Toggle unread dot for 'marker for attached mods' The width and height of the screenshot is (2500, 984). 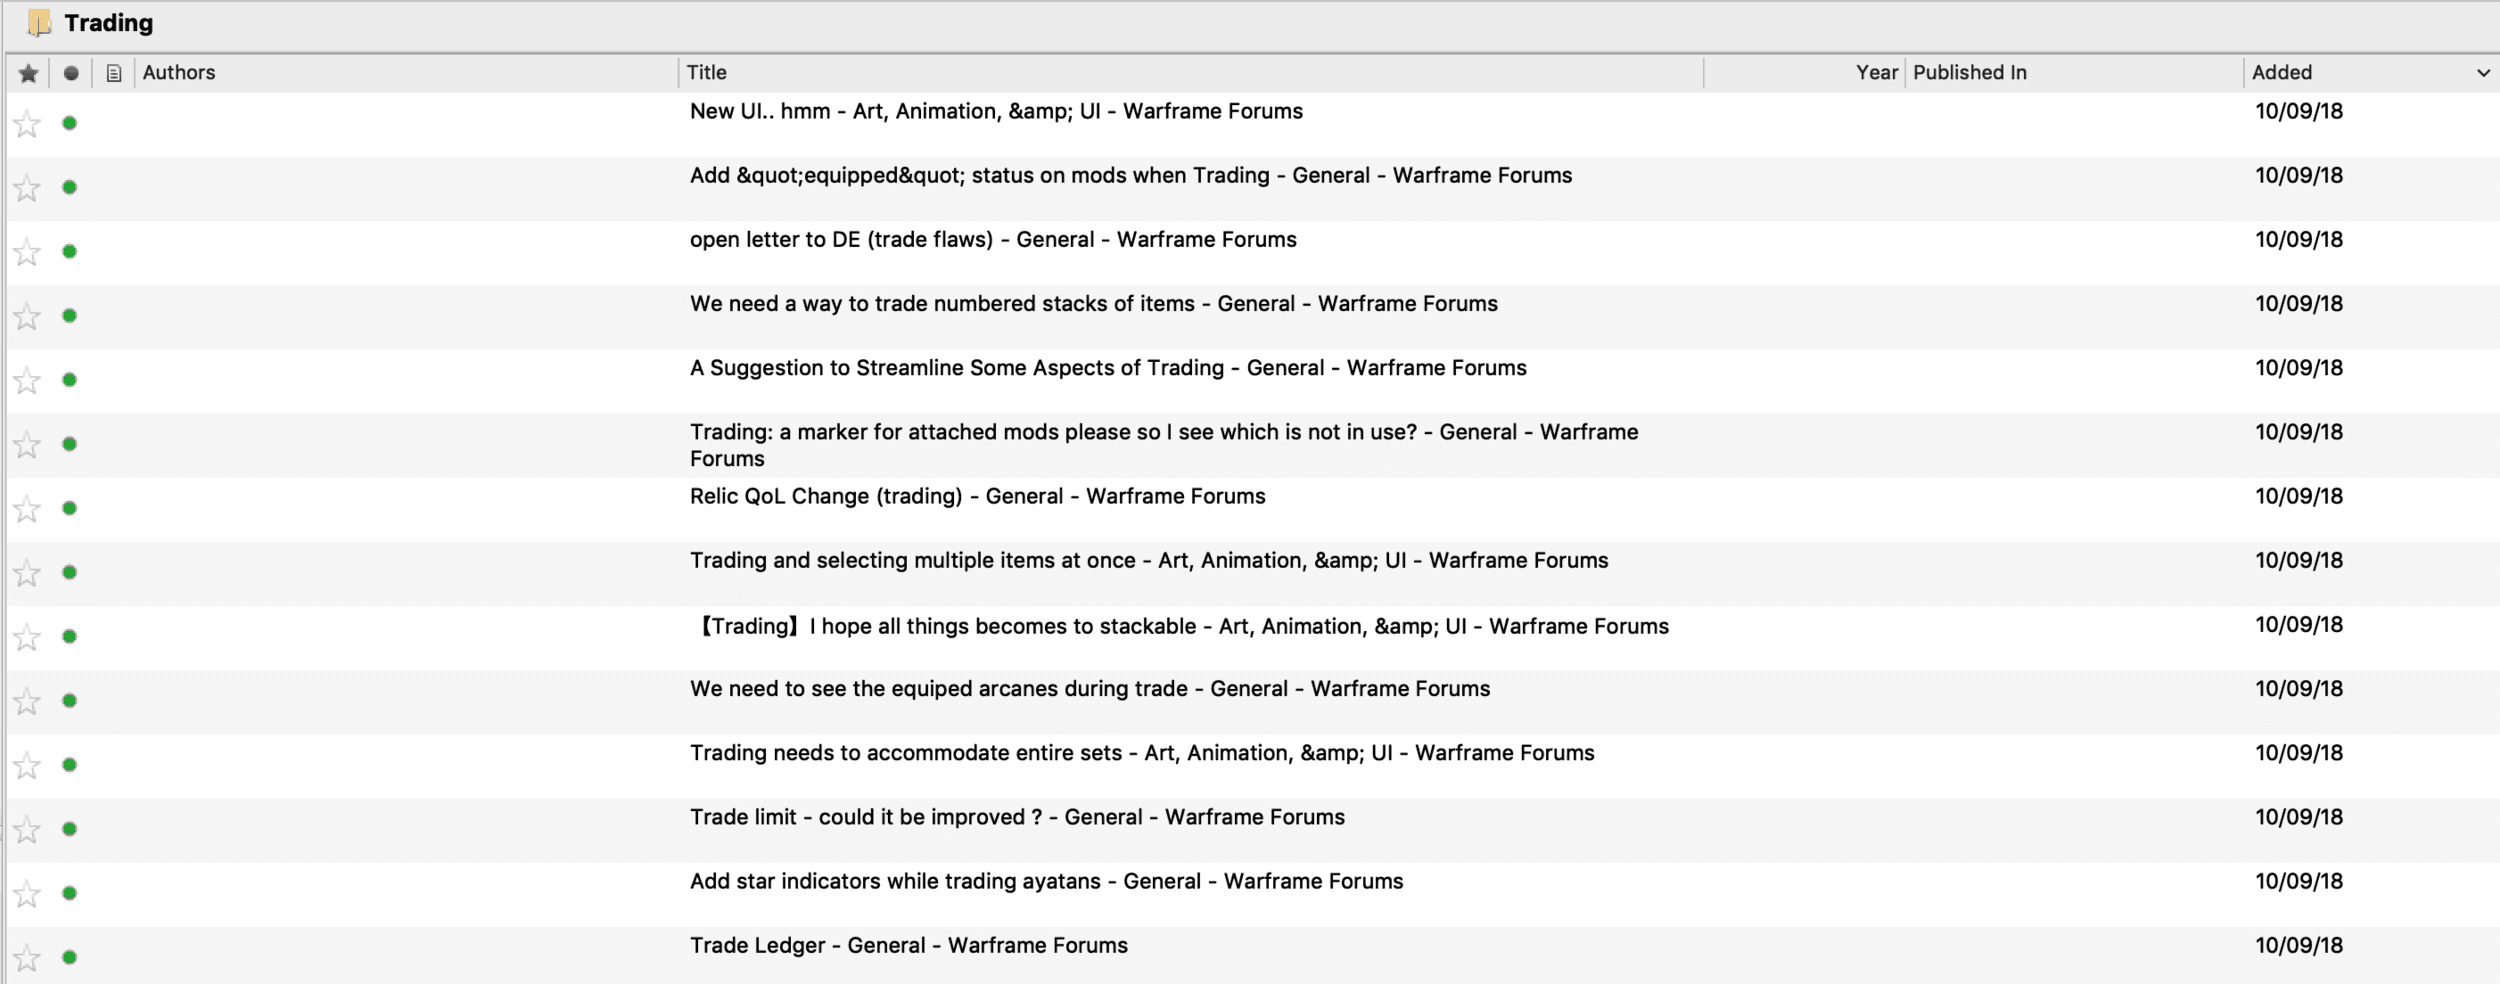[69, 444]
